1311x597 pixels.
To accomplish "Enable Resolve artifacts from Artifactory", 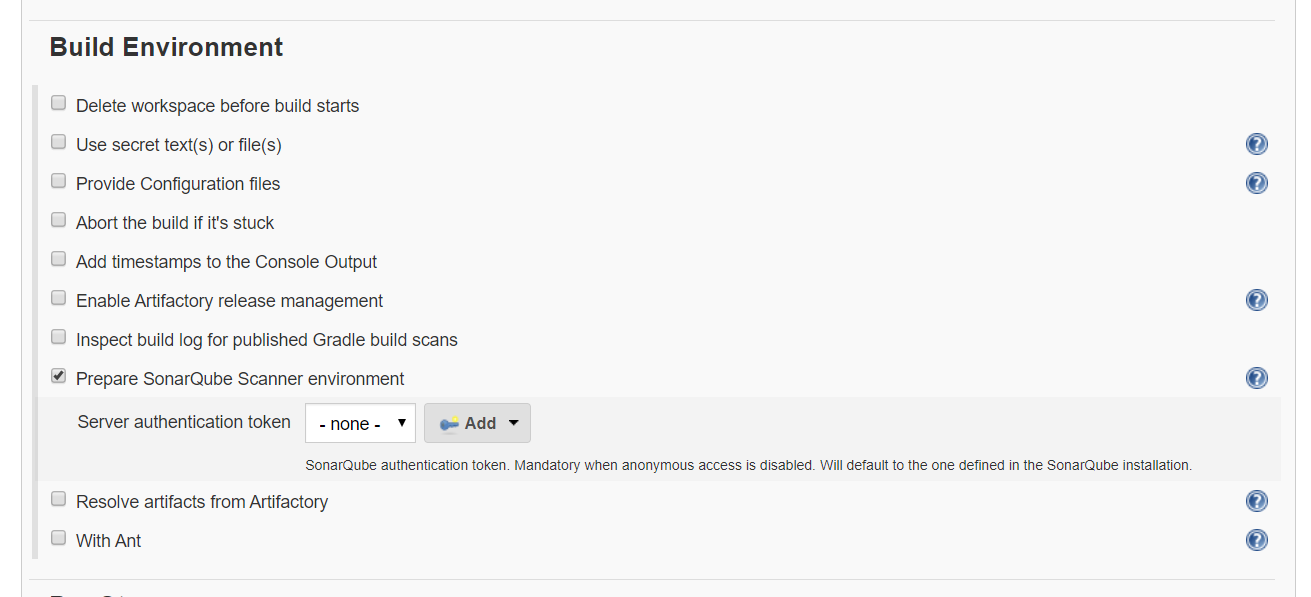I will [x=59, y=499].
